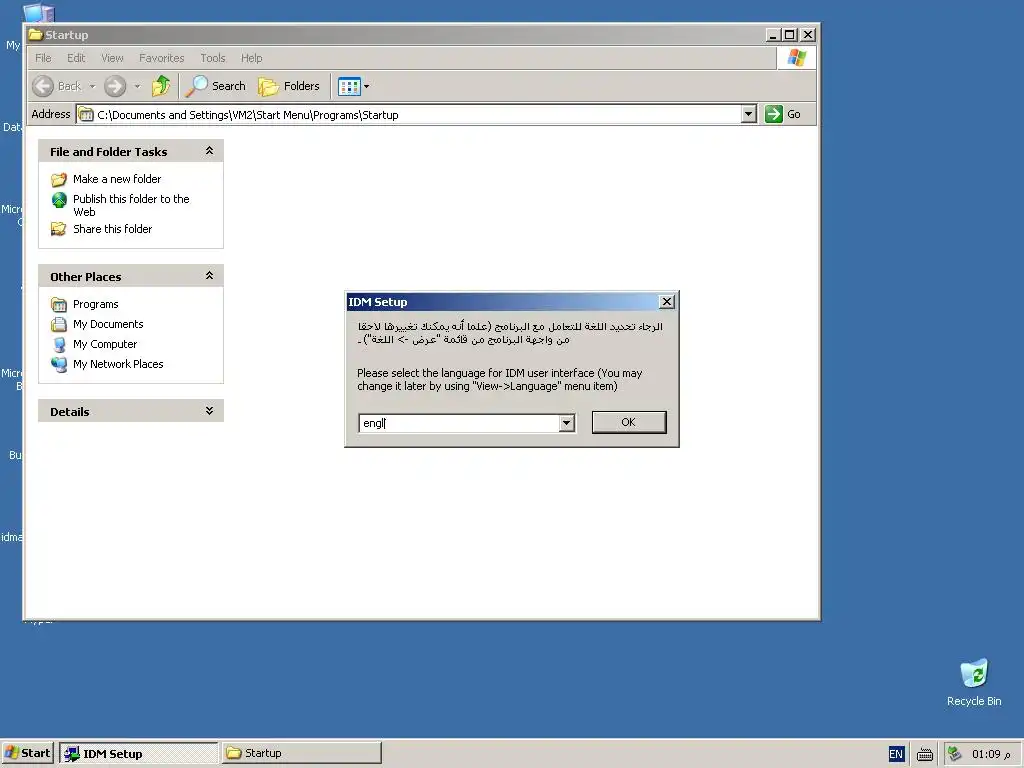Viewport: 1024px width, 768px height.
Task: Click the My Network Places icon
Action: 59,364
